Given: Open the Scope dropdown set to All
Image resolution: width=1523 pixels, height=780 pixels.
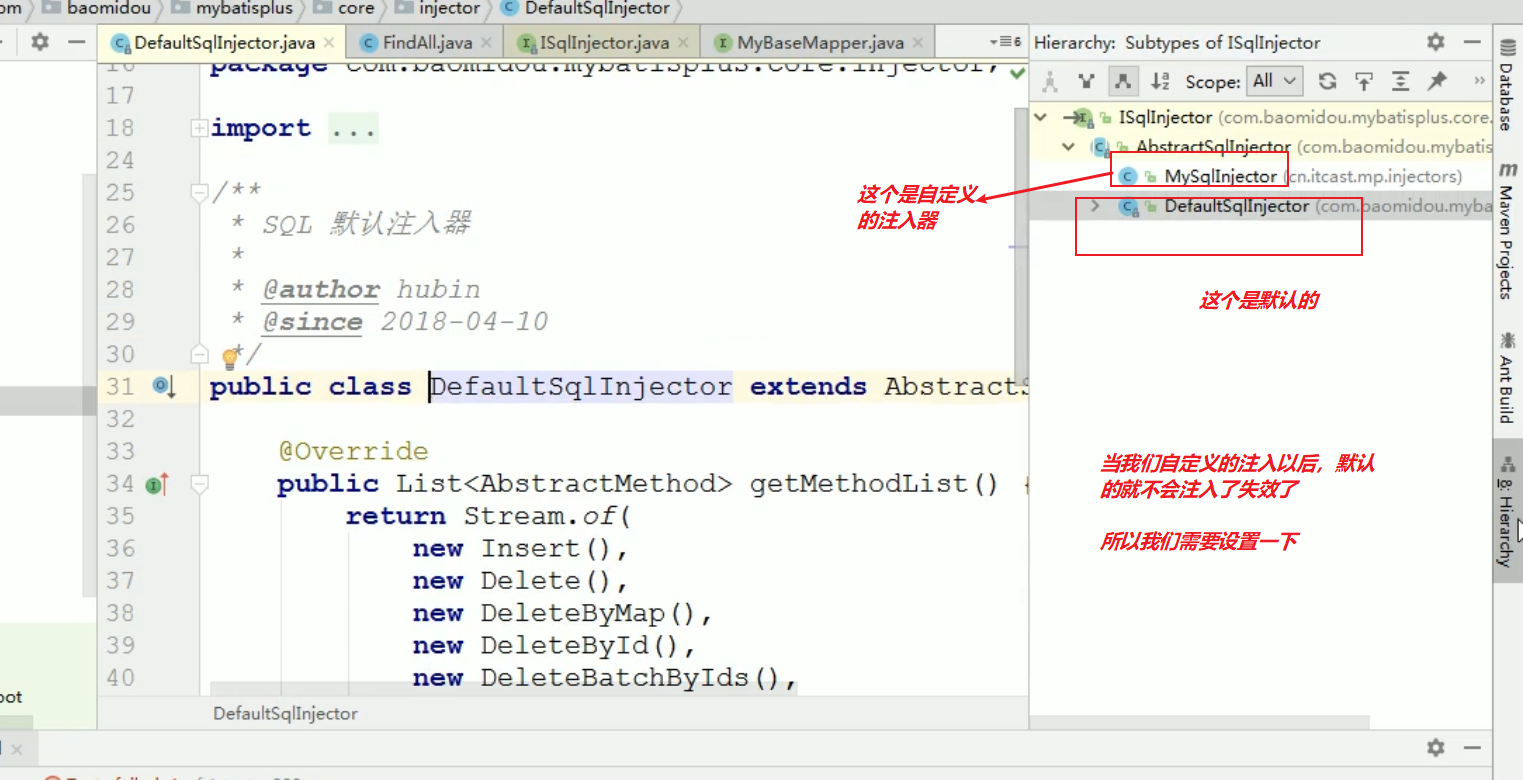Looking at the screenshot, I should pos(1275,81).
